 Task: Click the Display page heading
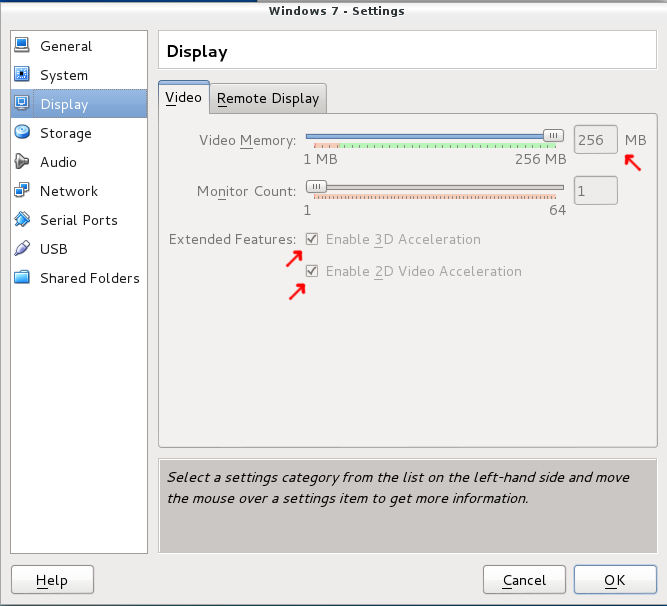pos(197,51)
